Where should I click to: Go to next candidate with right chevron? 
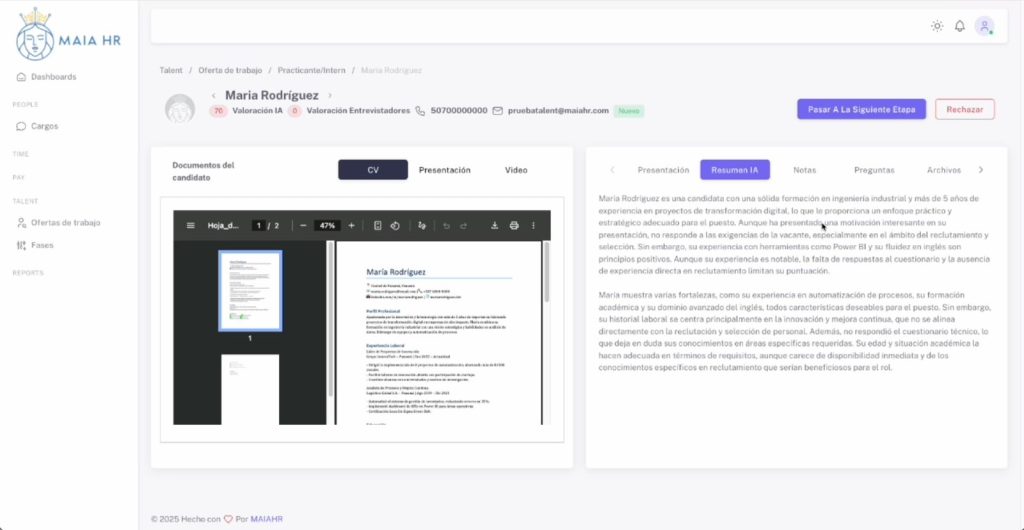(x=330, y=96)
